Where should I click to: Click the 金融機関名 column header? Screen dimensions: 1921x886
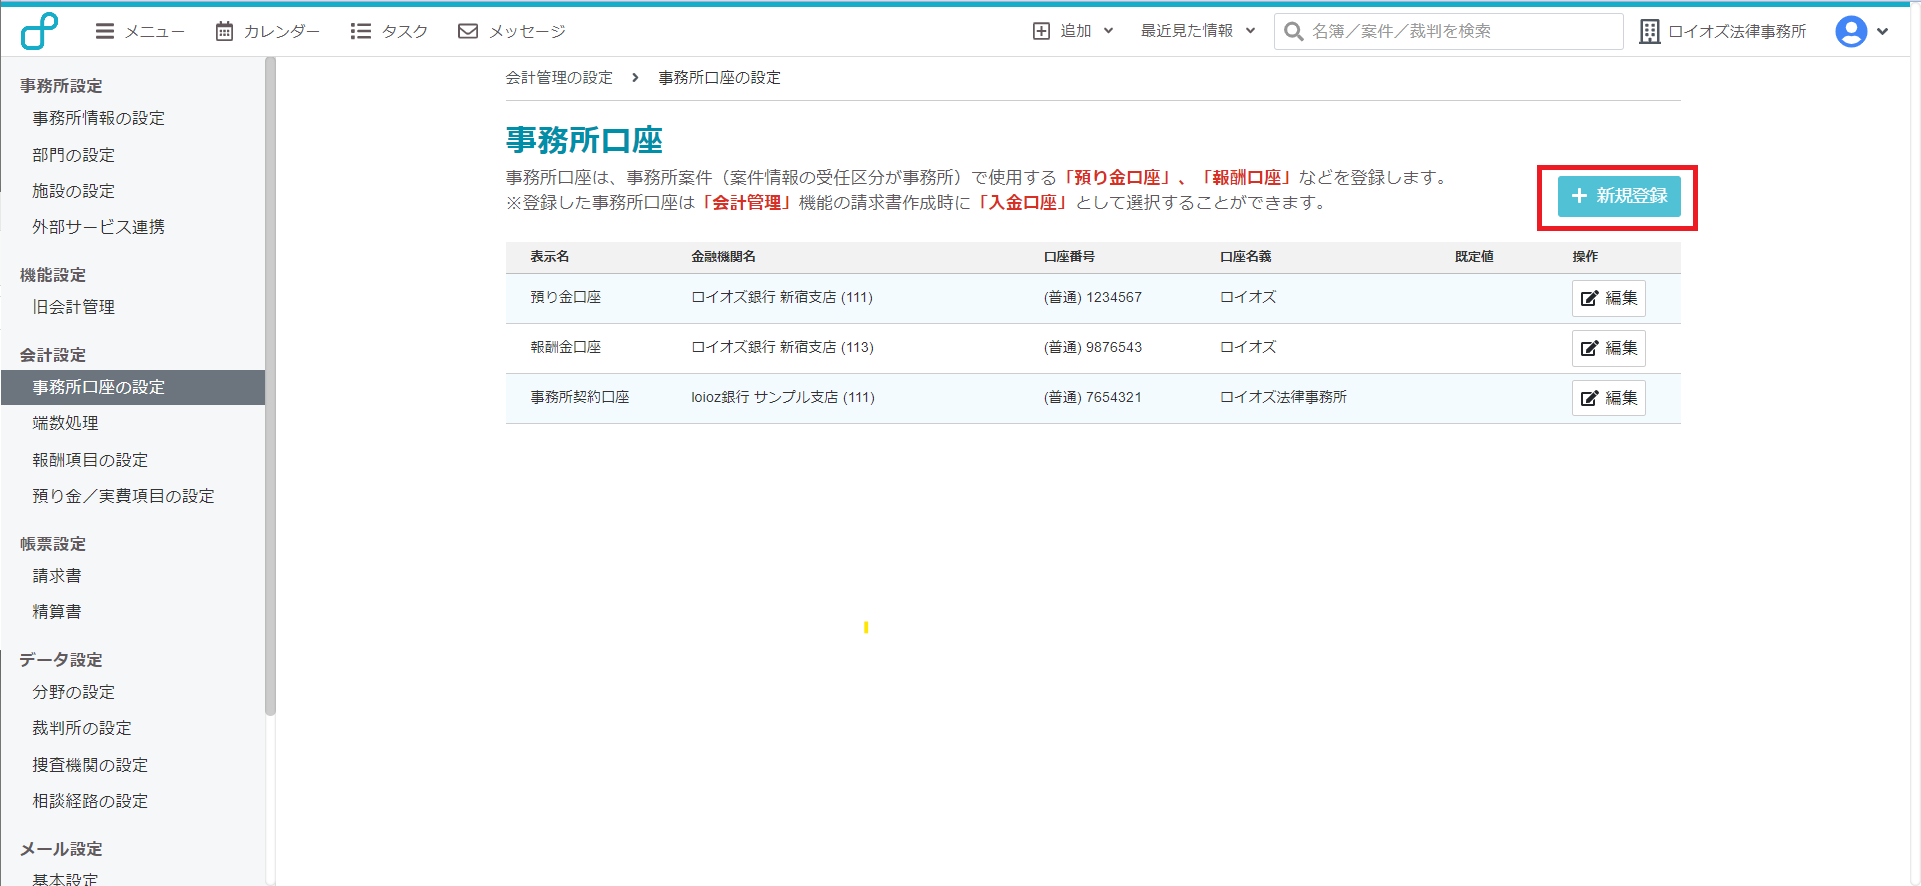[x=723, y=257]
